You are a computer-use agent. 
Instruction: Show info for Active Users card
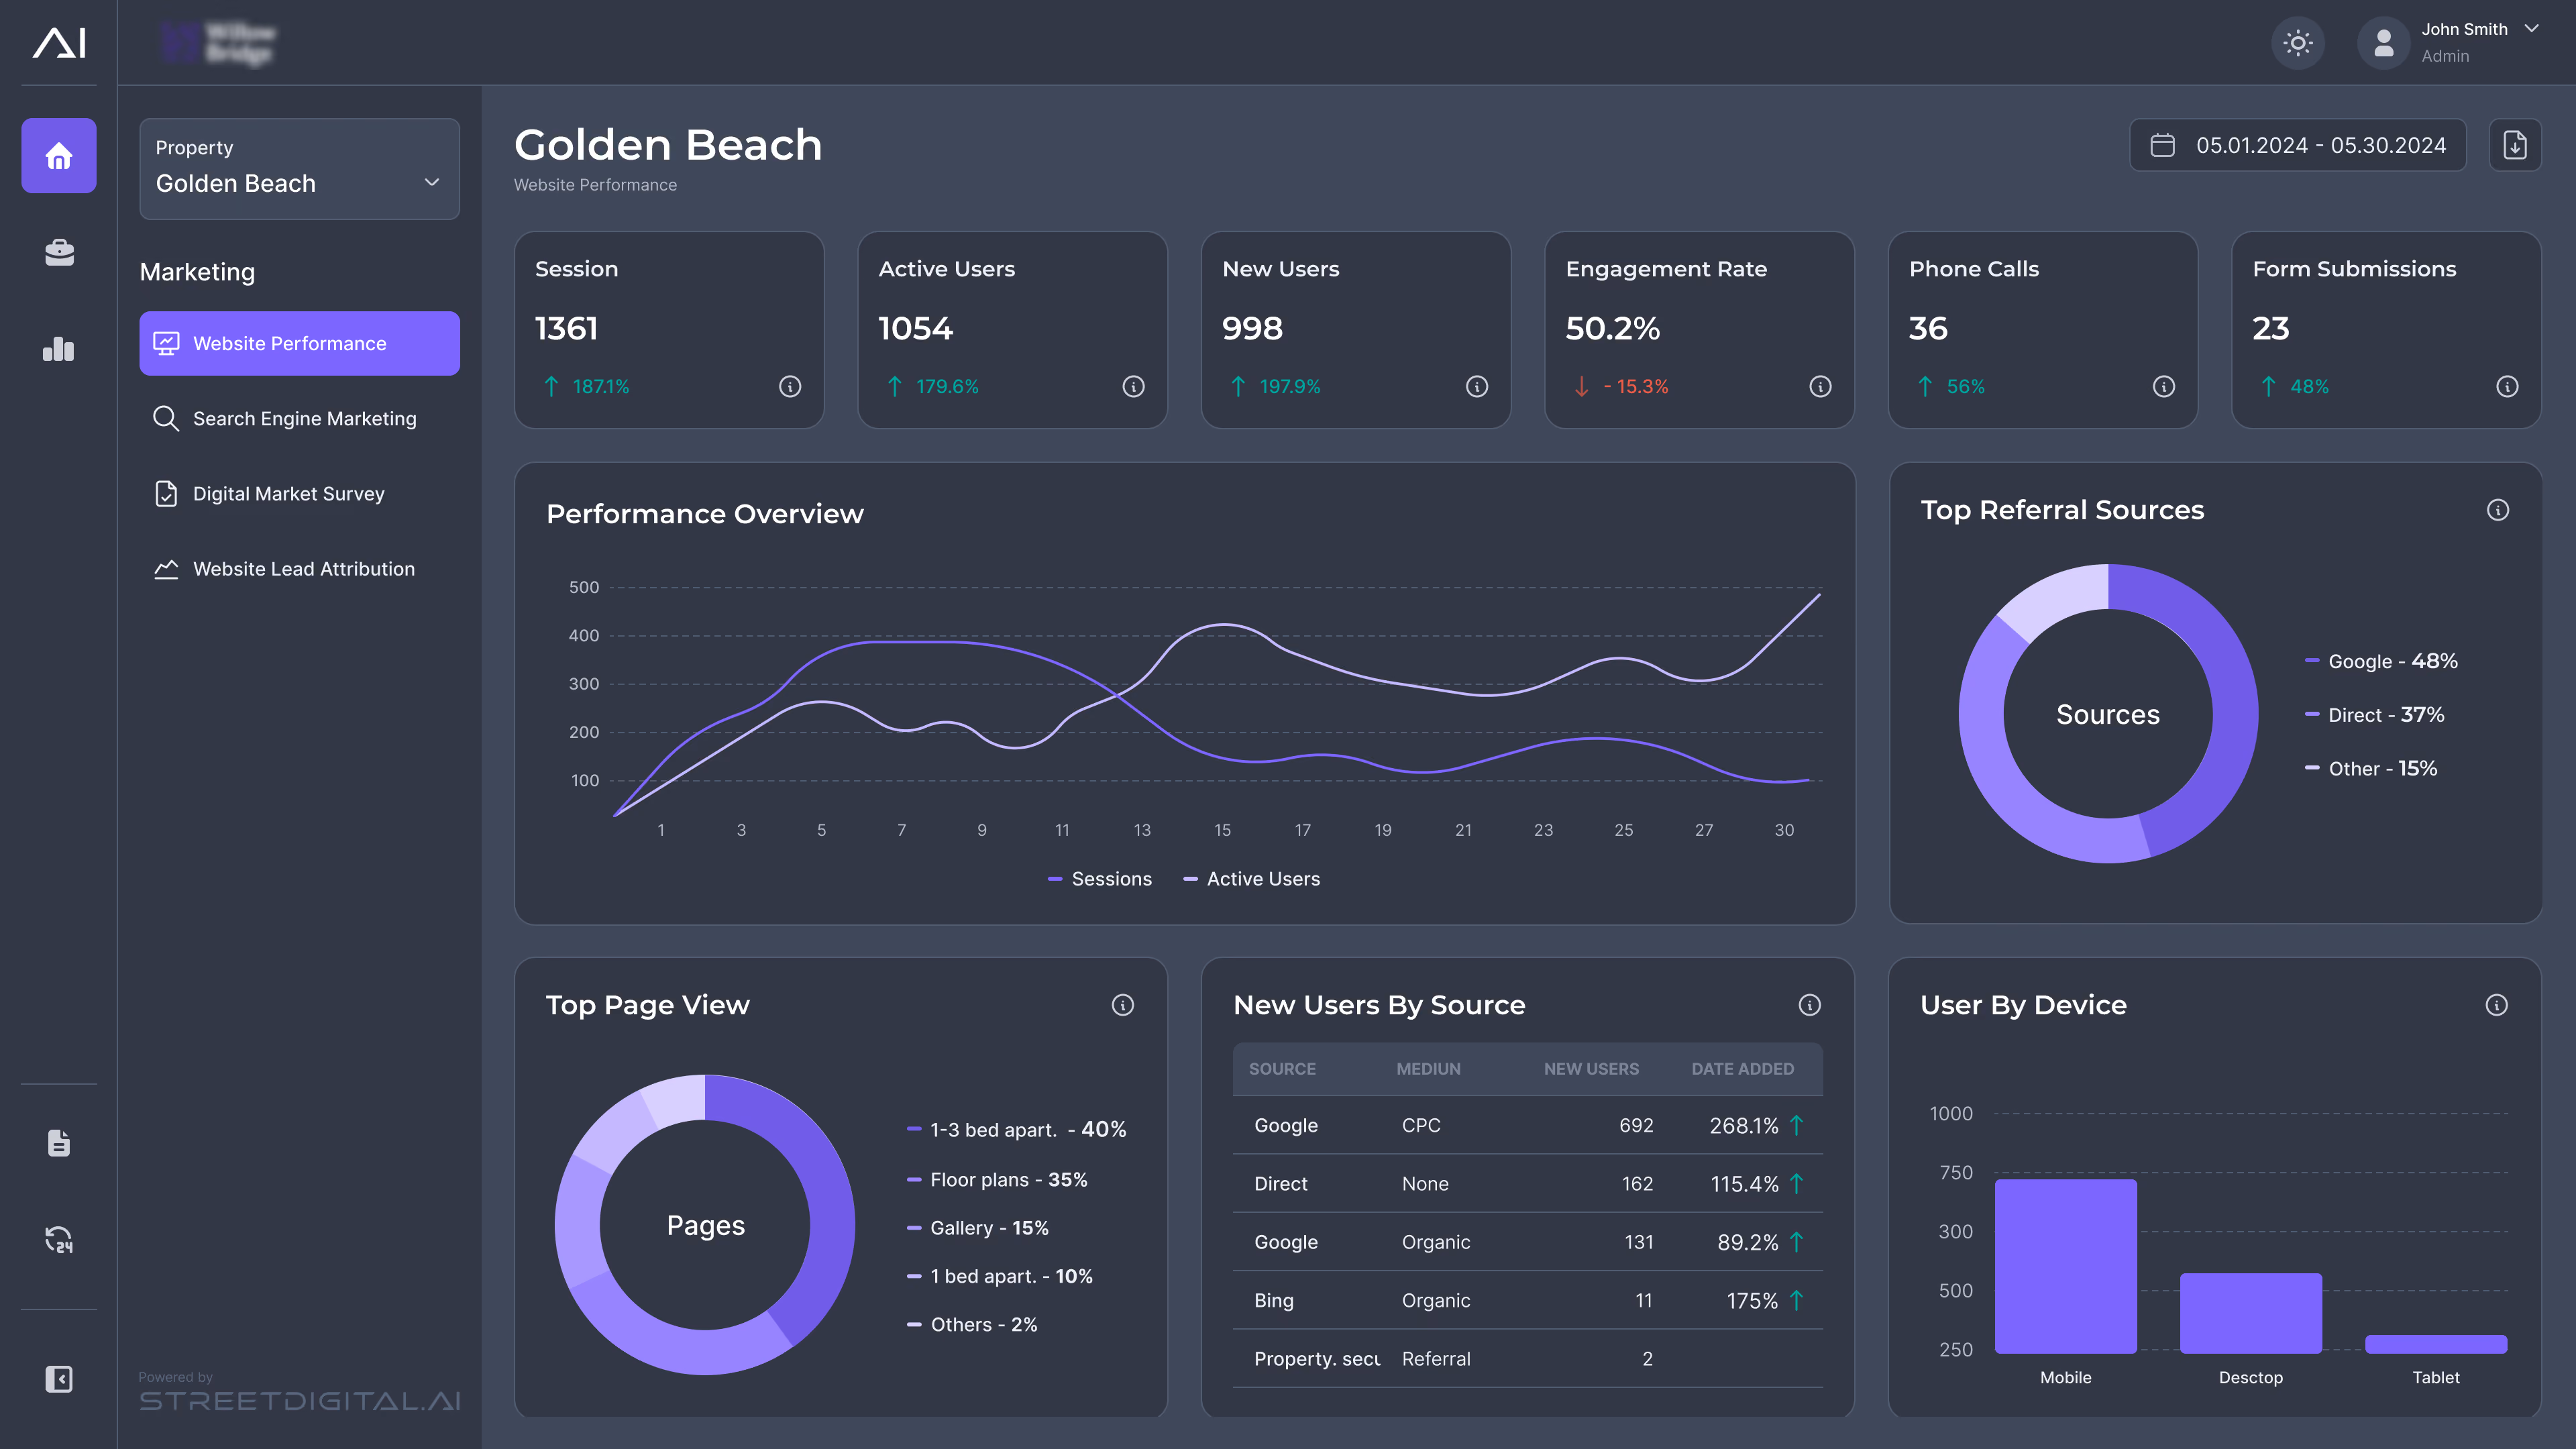(x=1133, y=386)
